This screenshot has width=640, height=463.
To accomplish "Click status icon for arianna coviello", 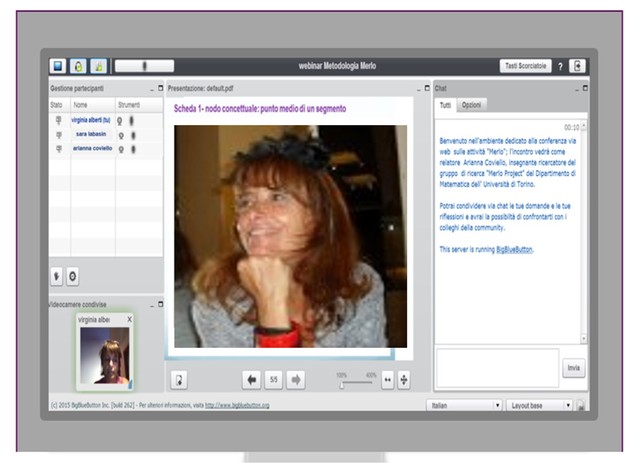I will click(x=59, y=149).
